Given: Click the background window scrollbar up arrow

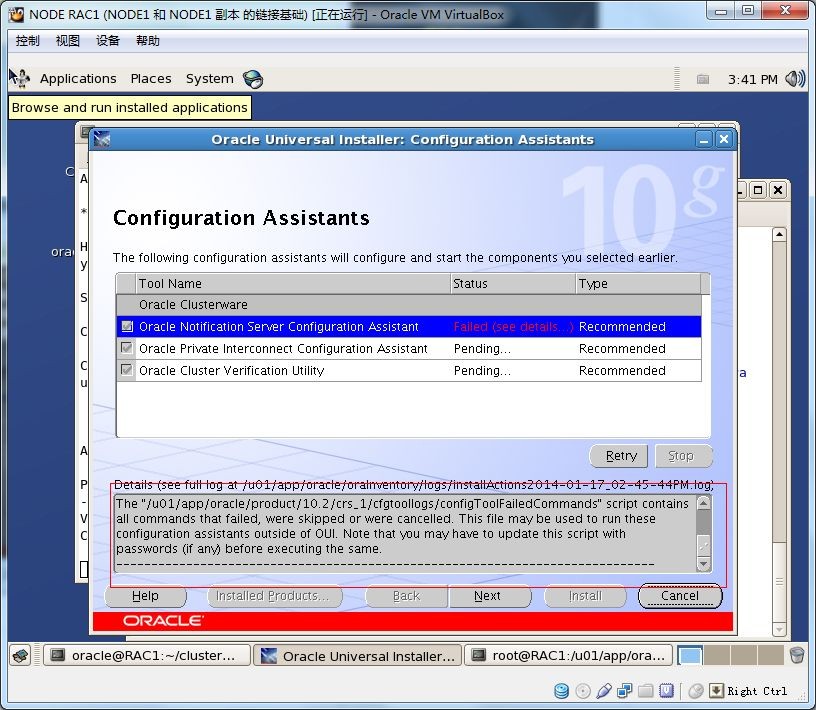Looking at the screenshot, I should click(779, 235).
